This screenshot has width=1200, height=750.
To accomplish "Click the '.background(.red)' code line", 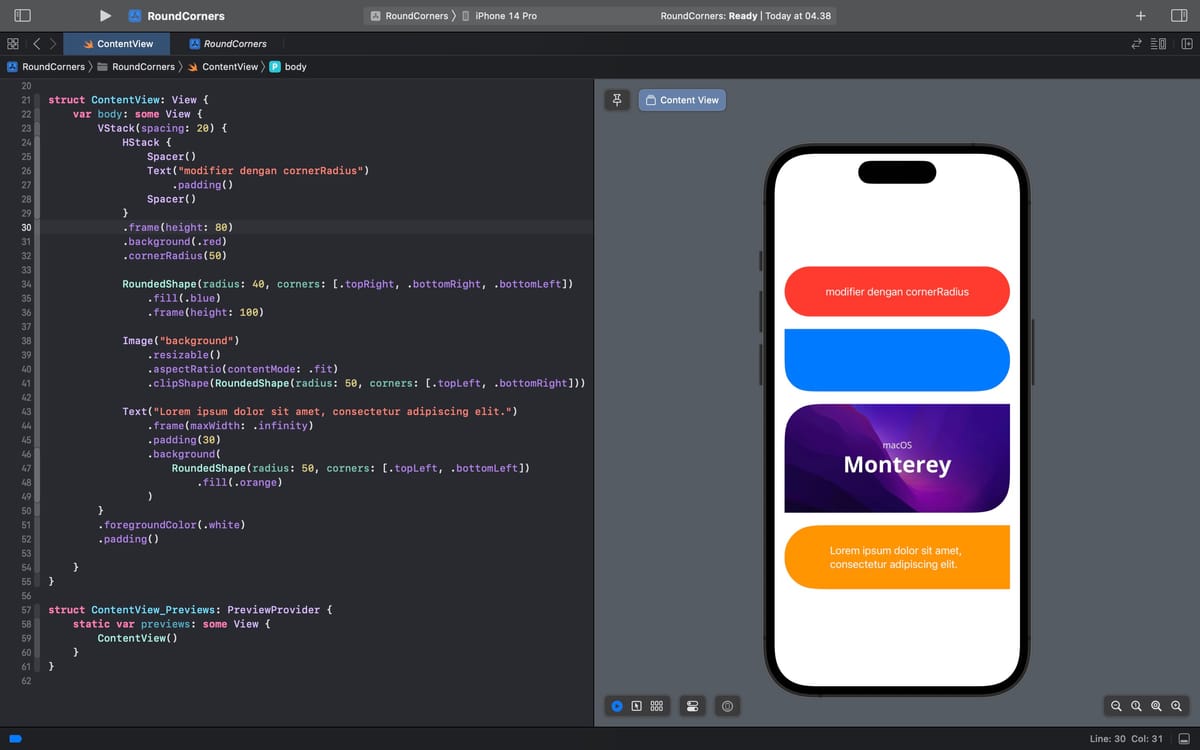I will (174, 241).
